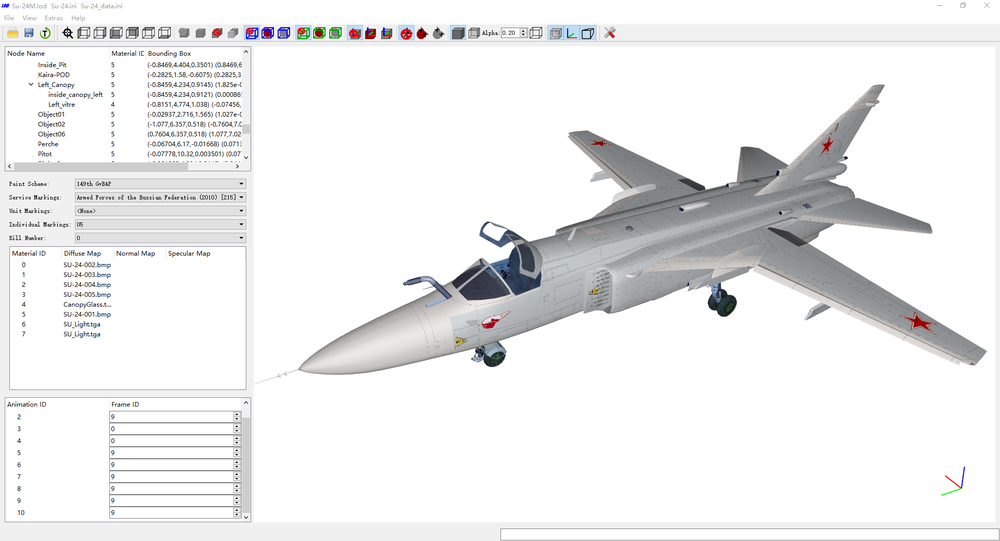Click the wrench and screwdriver settings icon
This screenshot has height=541, width=1000.
(610, 33)
